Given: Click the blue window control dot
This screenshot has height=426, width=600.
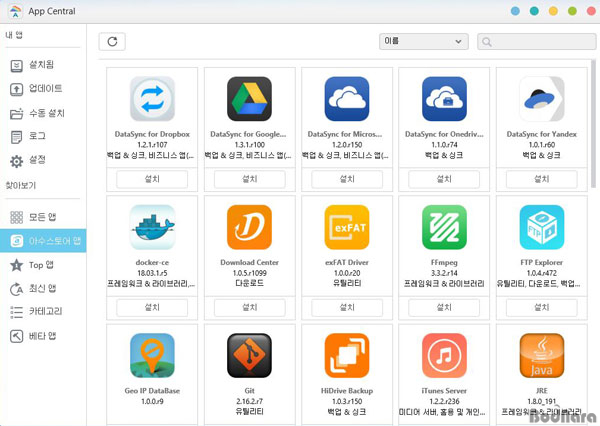Looking at the screenshot, I should [515, 11].
